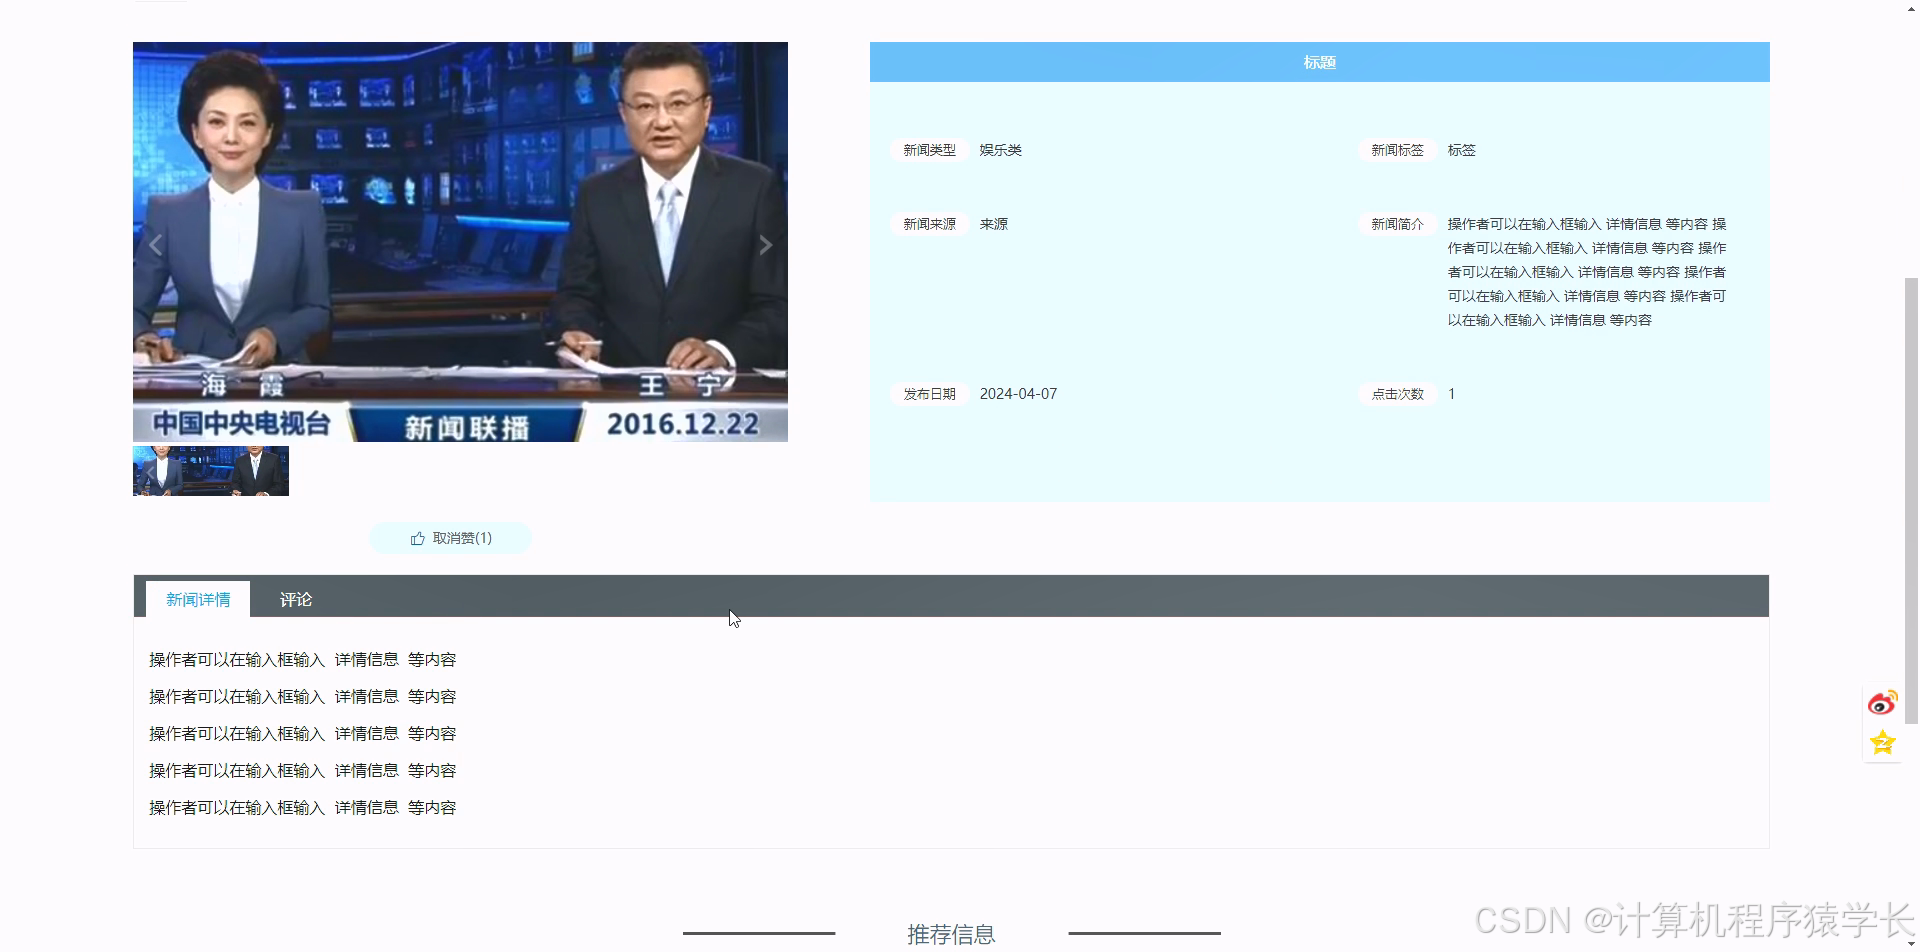1920x952 pixels.
Task: Open the 评论 comments tab
Action: coord(296,599)
